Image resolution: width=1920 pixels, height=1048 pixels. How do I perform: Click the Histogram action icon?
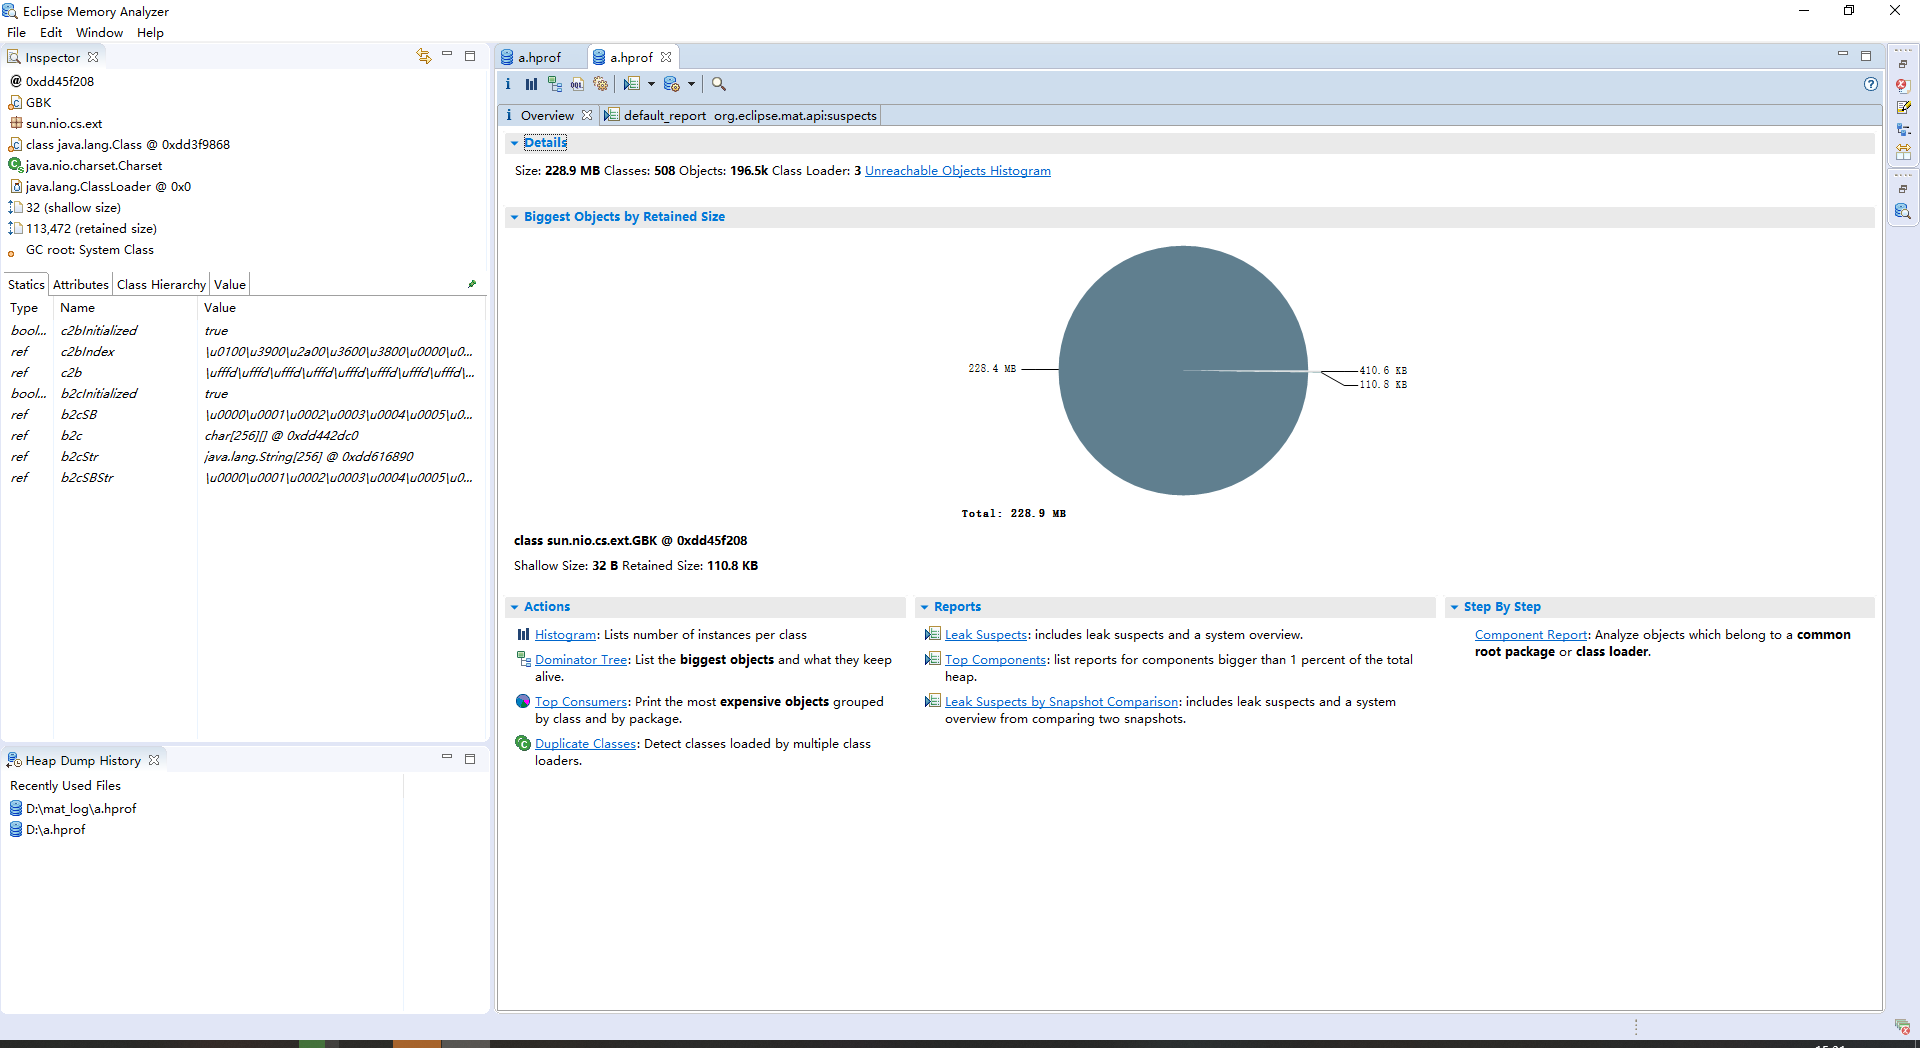click(523, 634)
